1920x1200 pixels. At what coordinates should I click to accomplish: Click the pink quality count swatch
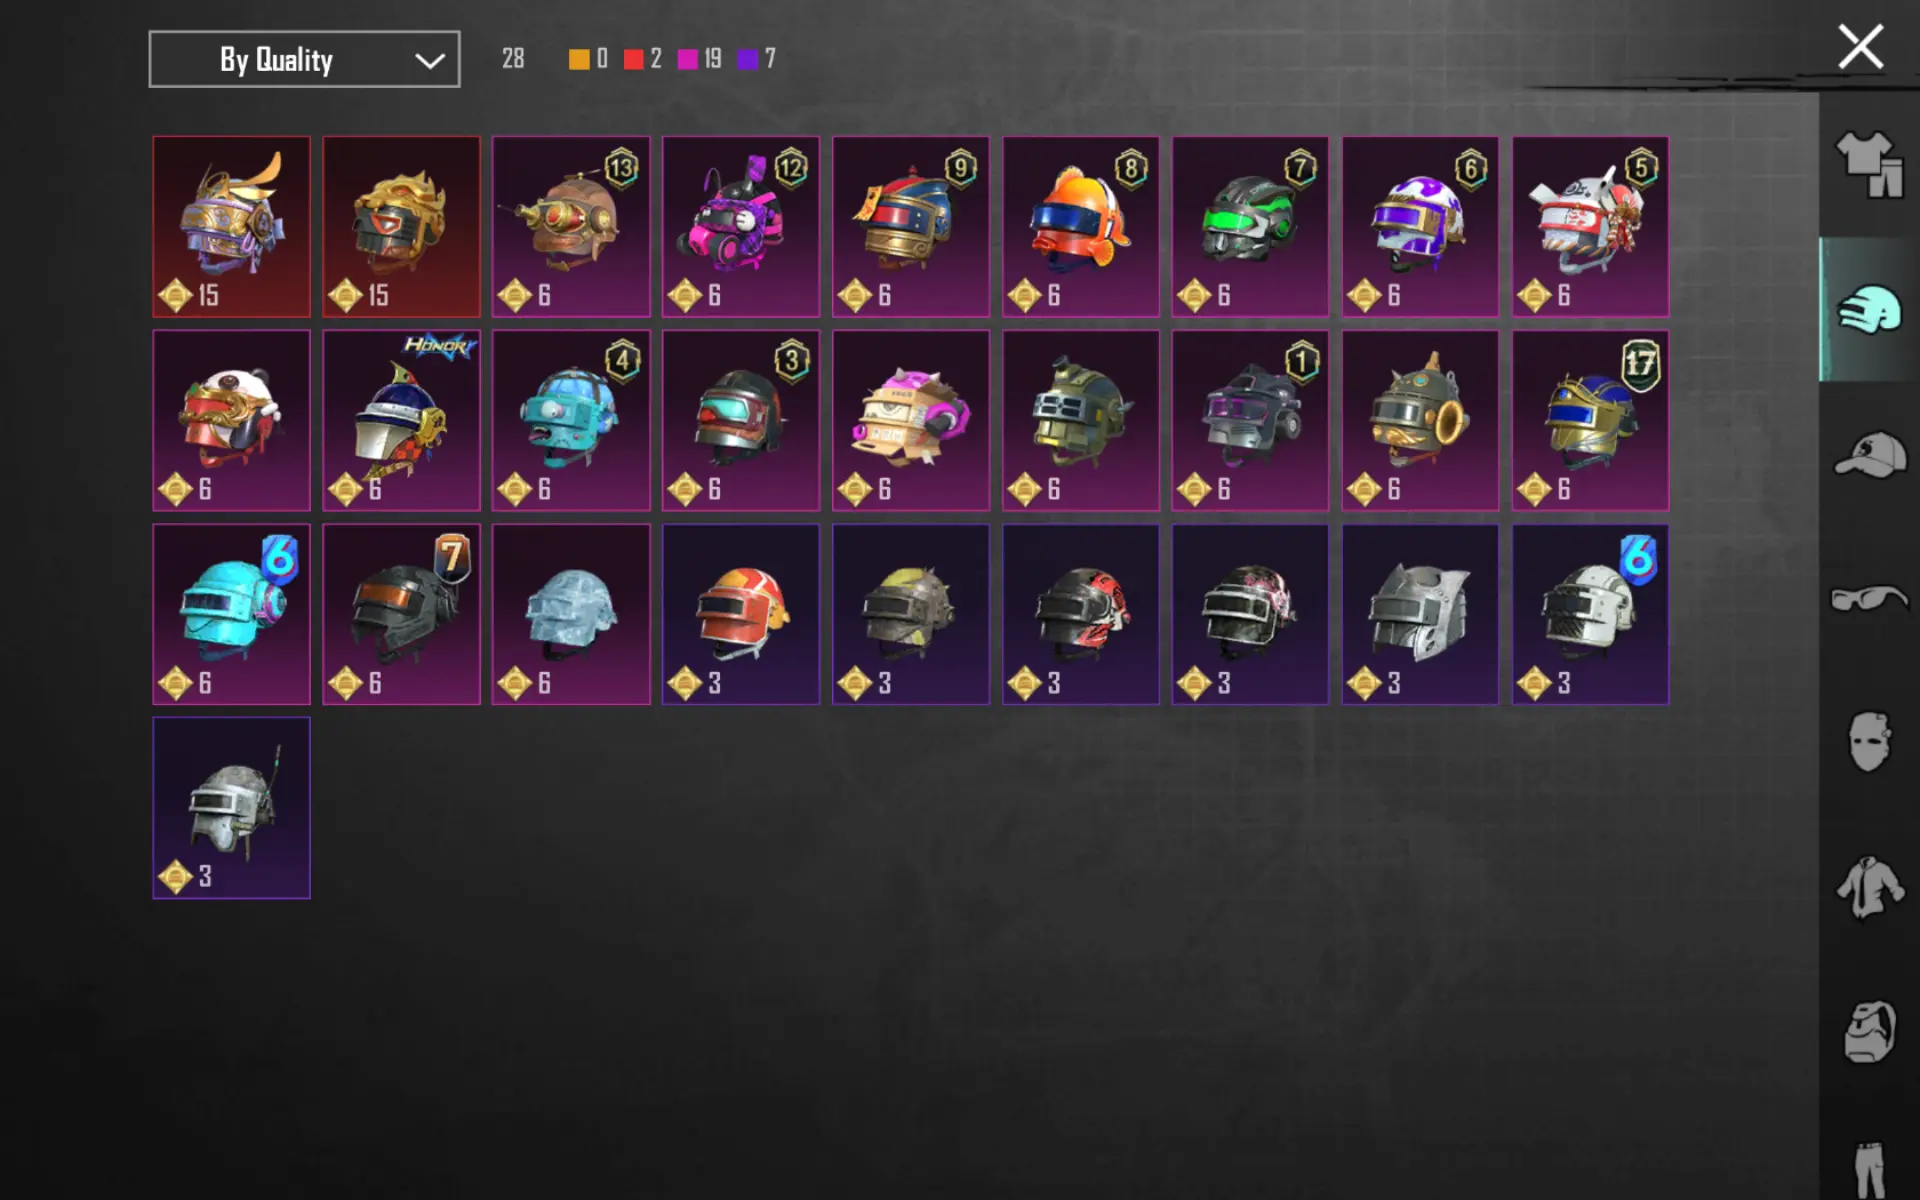[687, 59]
